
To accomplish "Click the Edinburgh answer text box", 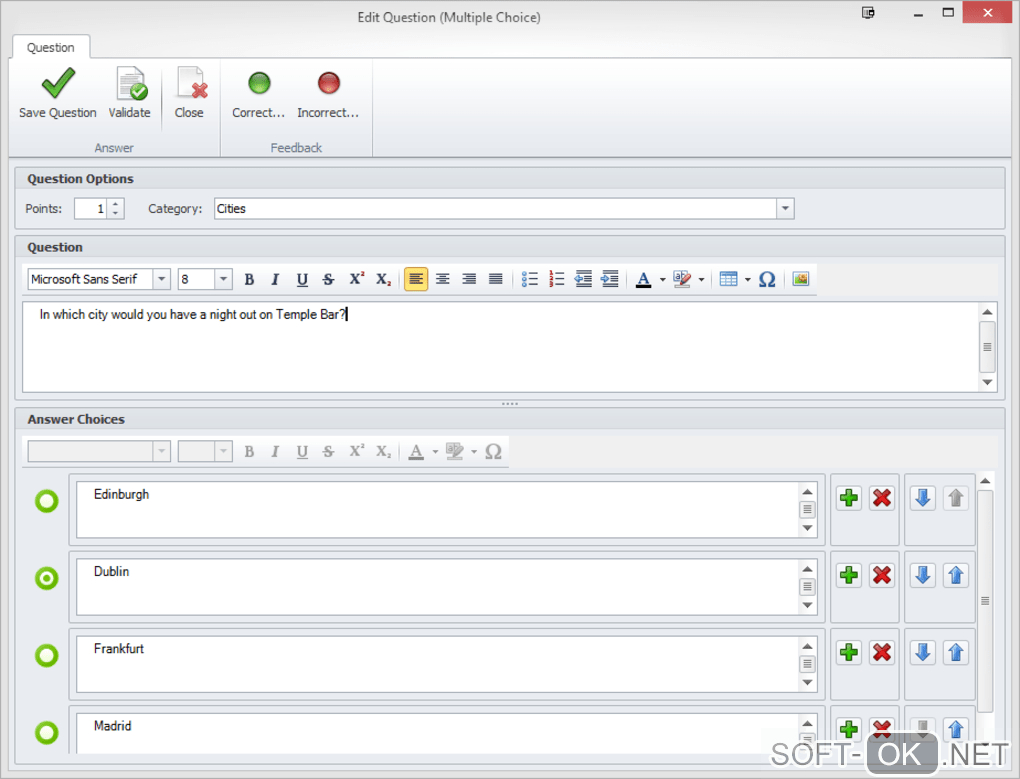I will (438, 510).
